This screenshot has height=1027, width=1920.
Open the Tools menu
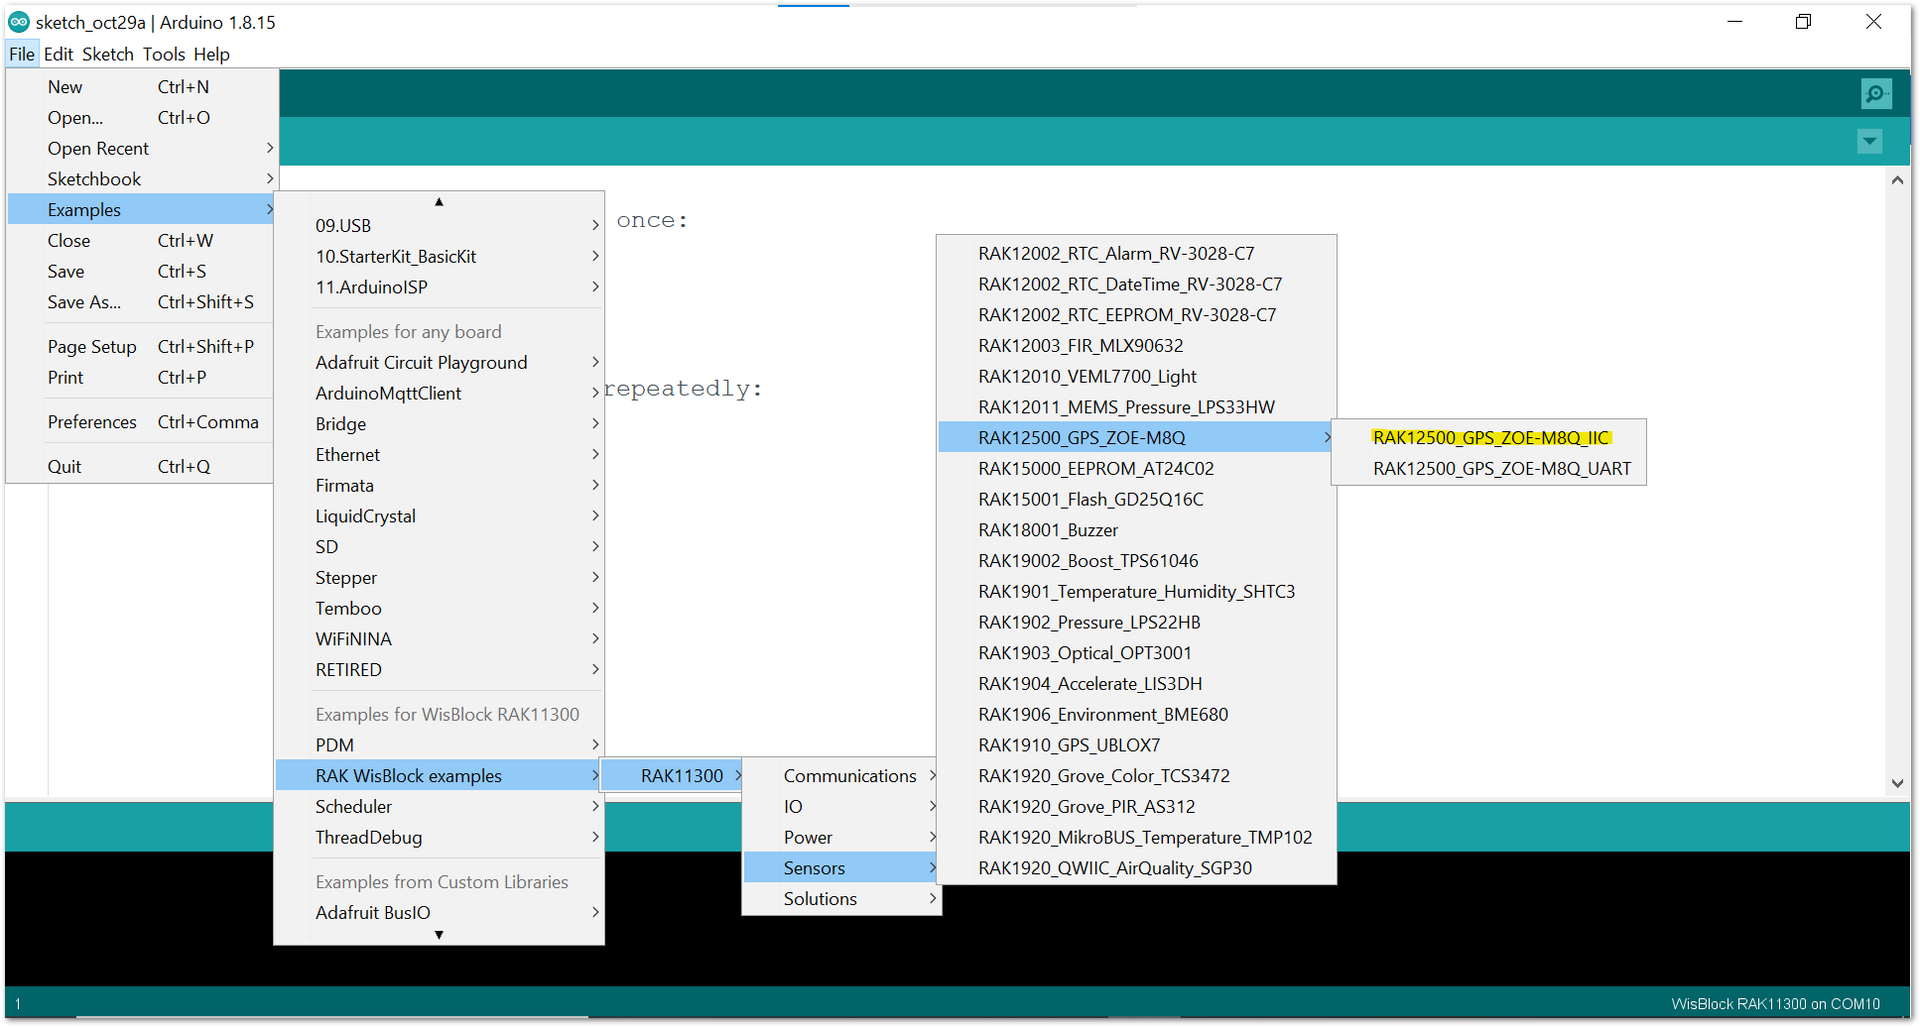(x=164, y=54)
